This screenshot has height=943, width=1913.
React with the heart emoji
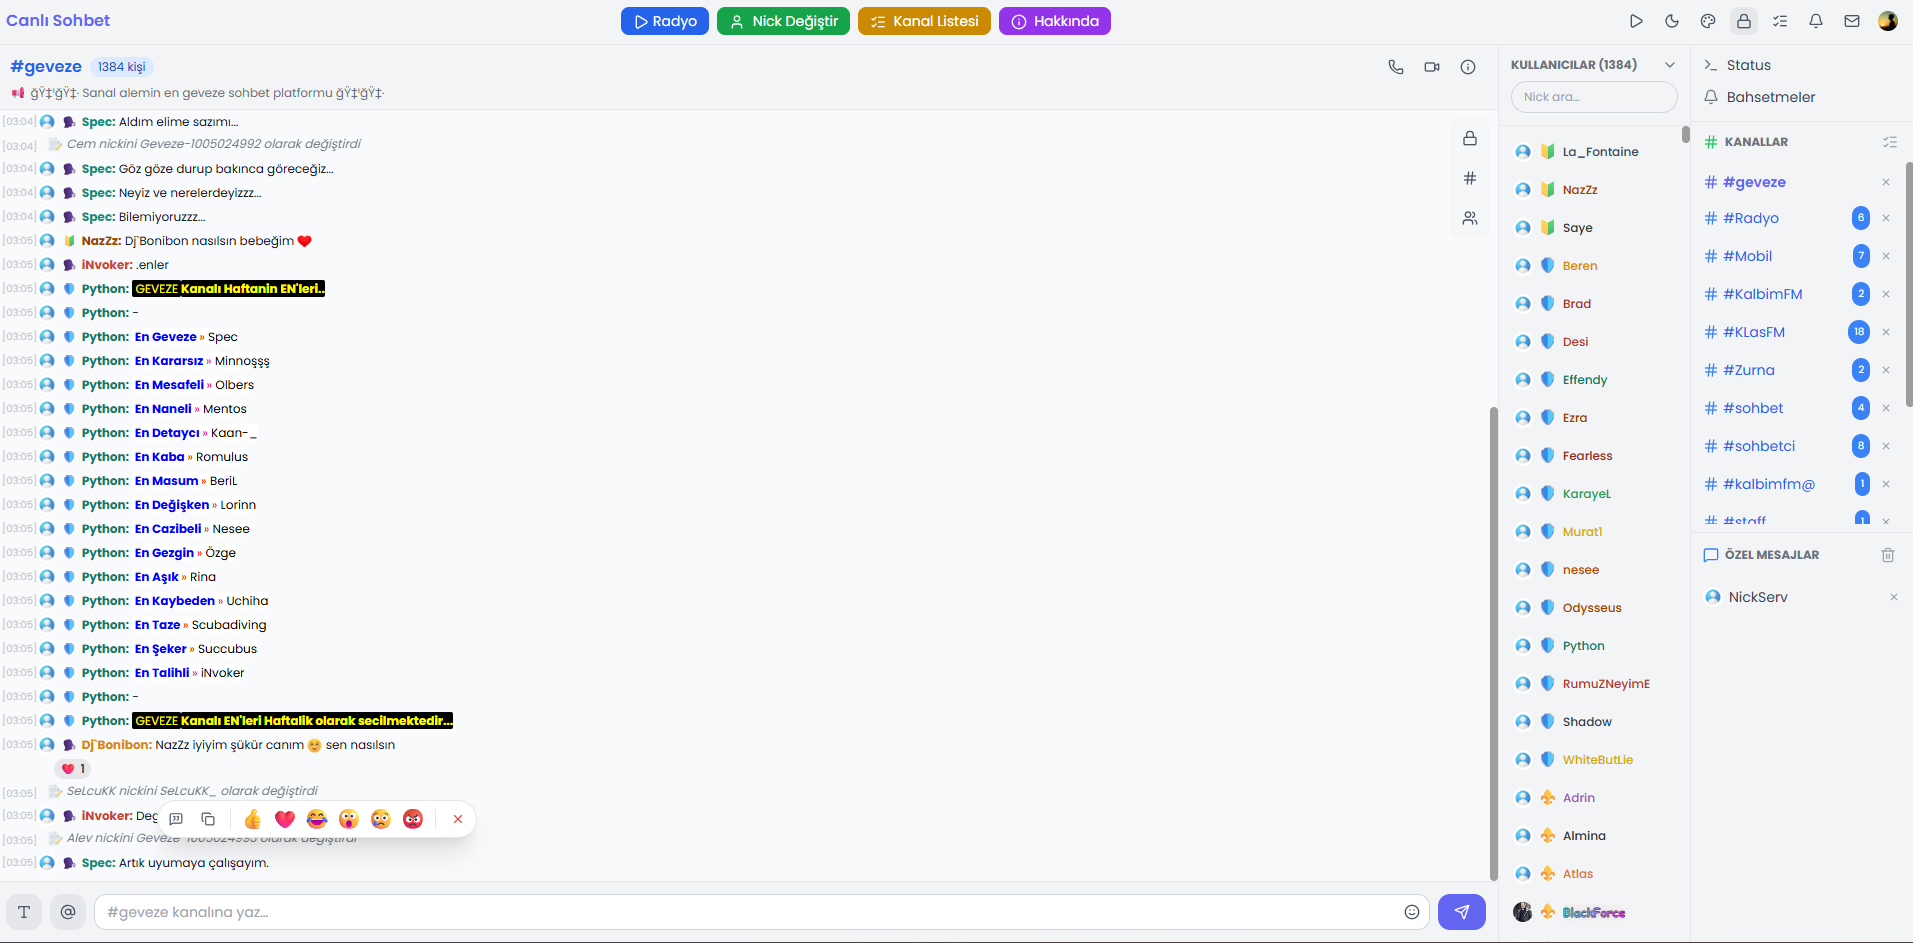pos(285,818)
